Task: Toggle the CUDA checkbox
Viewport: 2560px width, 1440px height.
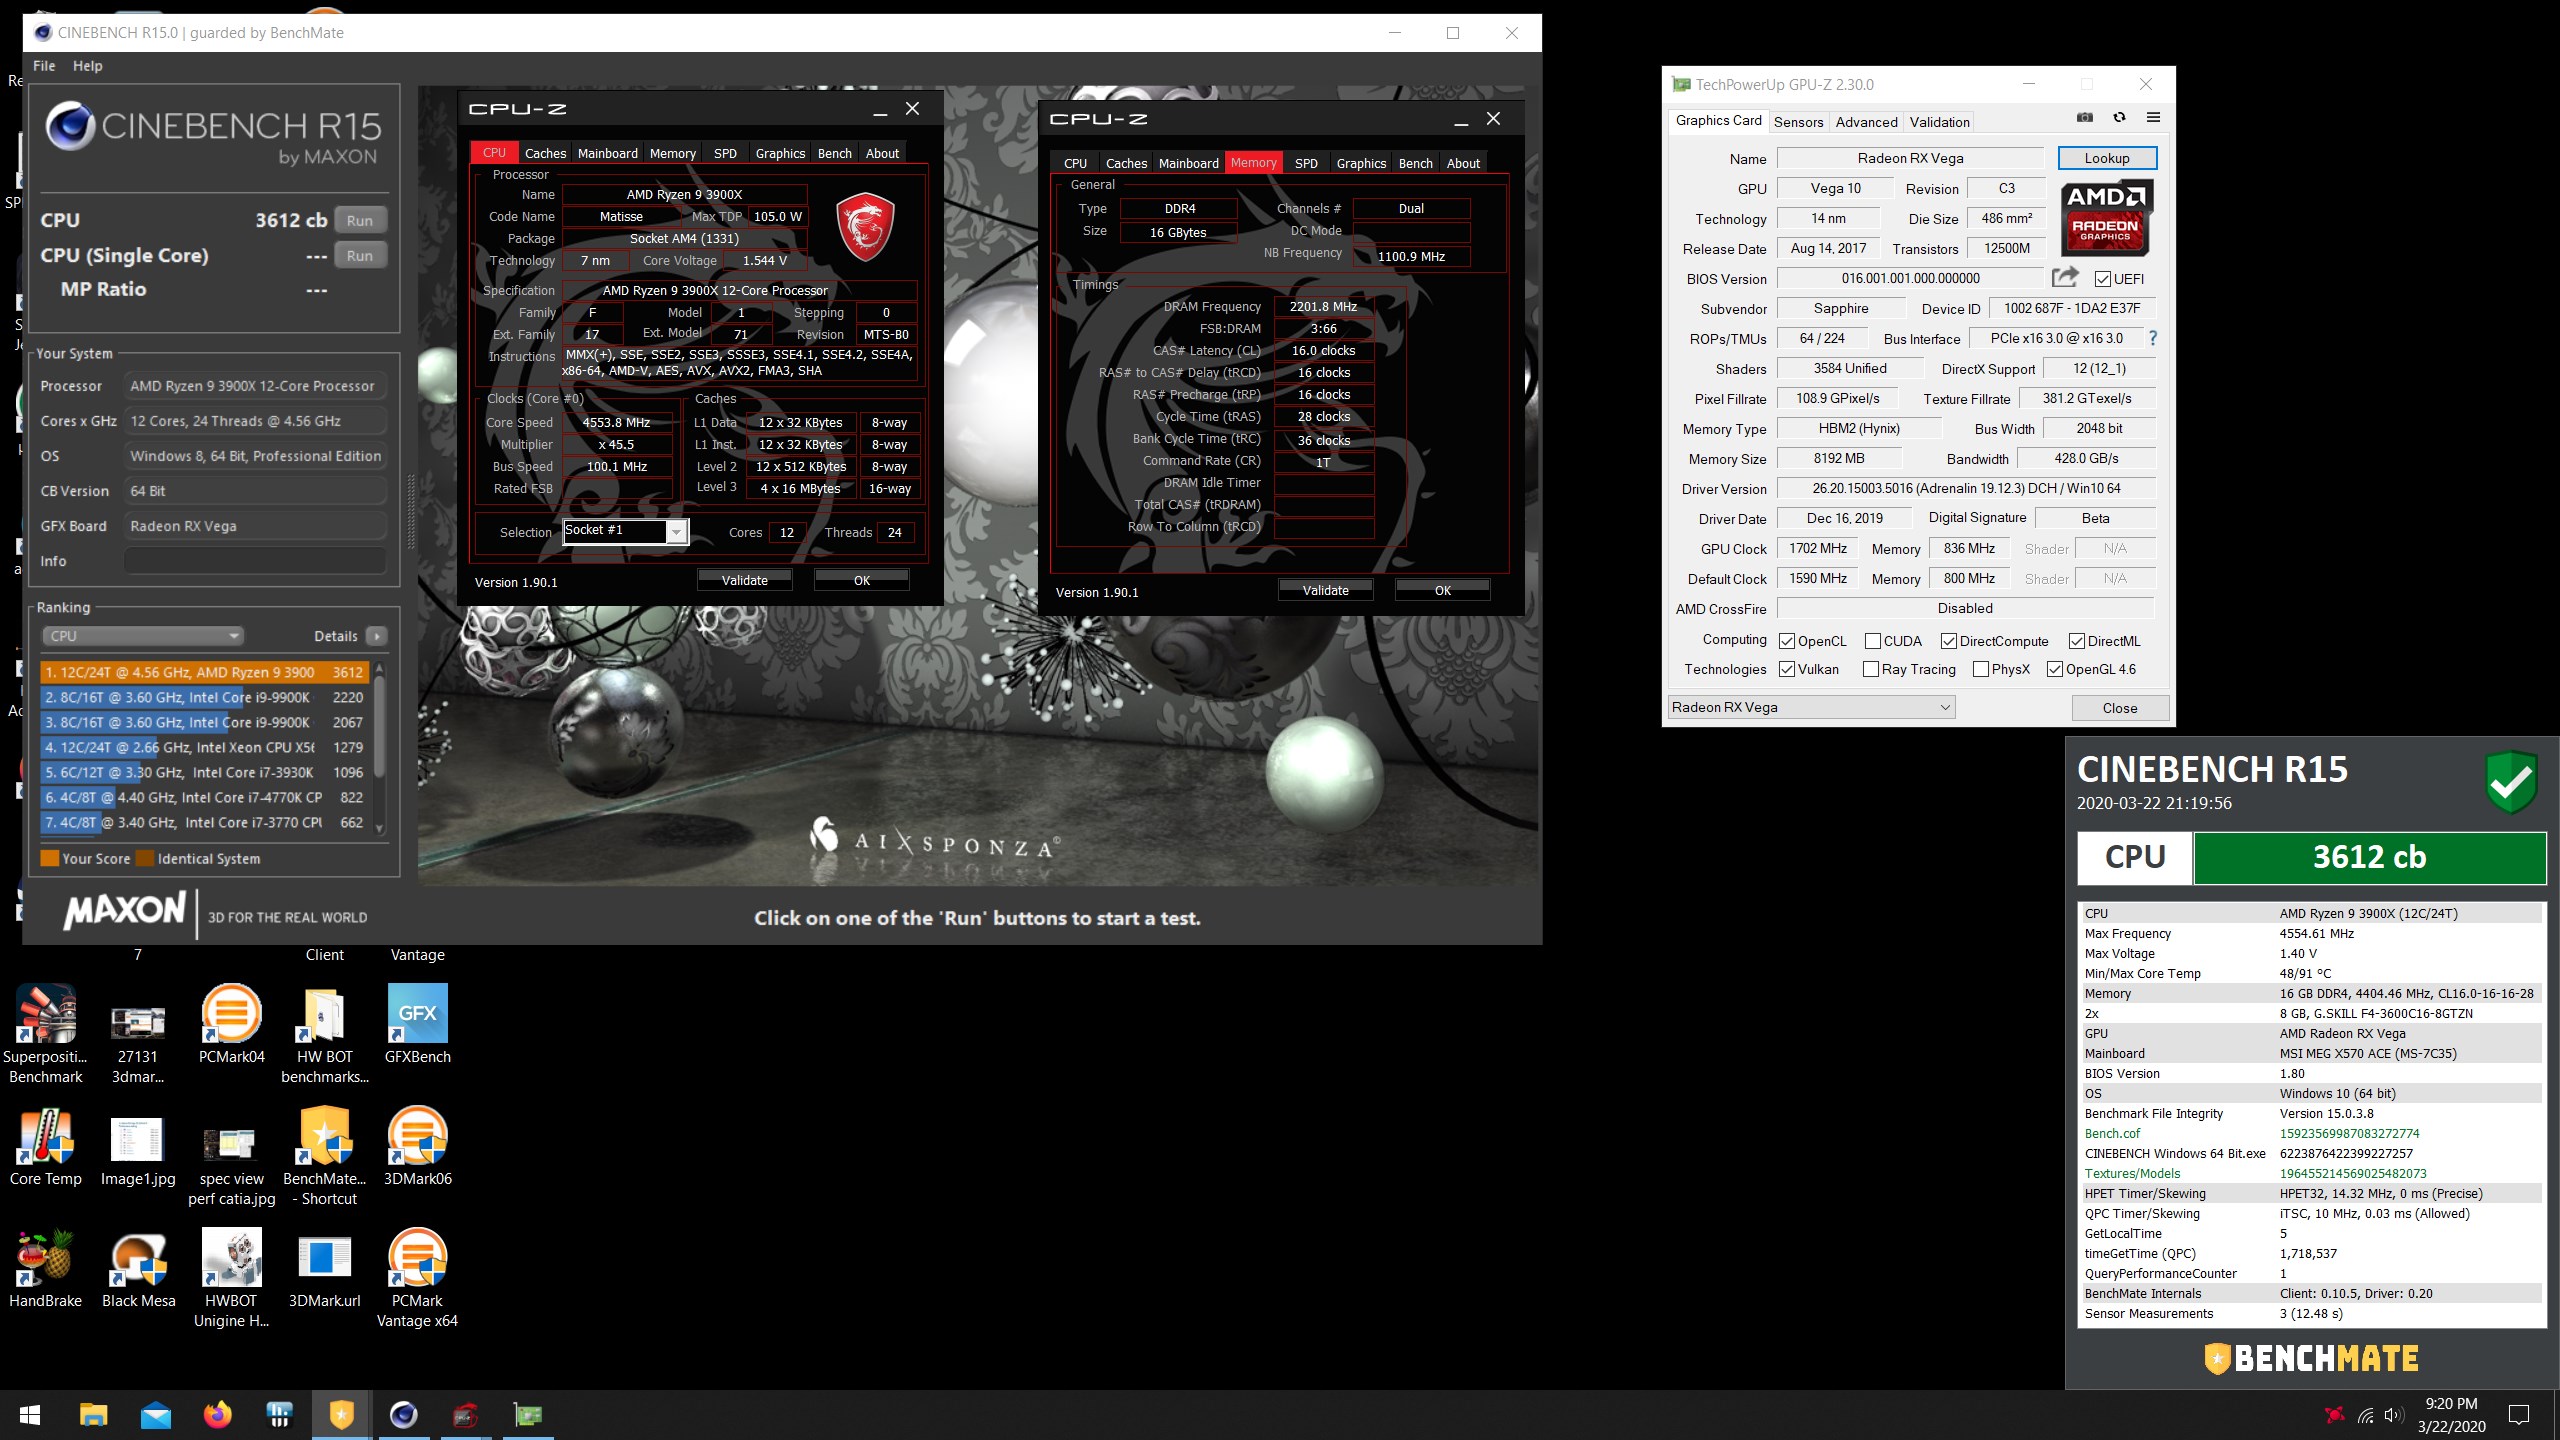Action: coord(1872,641)
